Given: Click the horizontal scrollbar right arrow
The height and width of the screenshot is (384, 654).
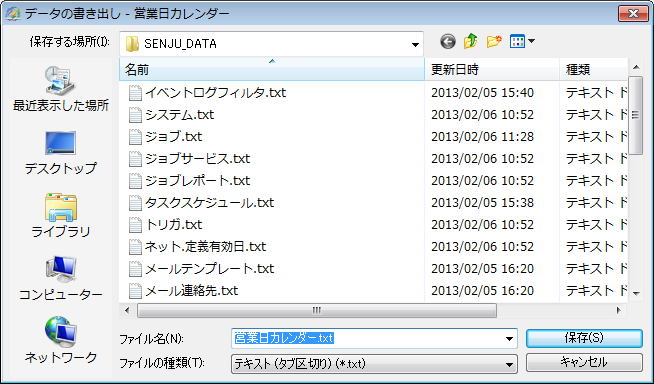Looking at the screenshot, I should click(619, 311).
